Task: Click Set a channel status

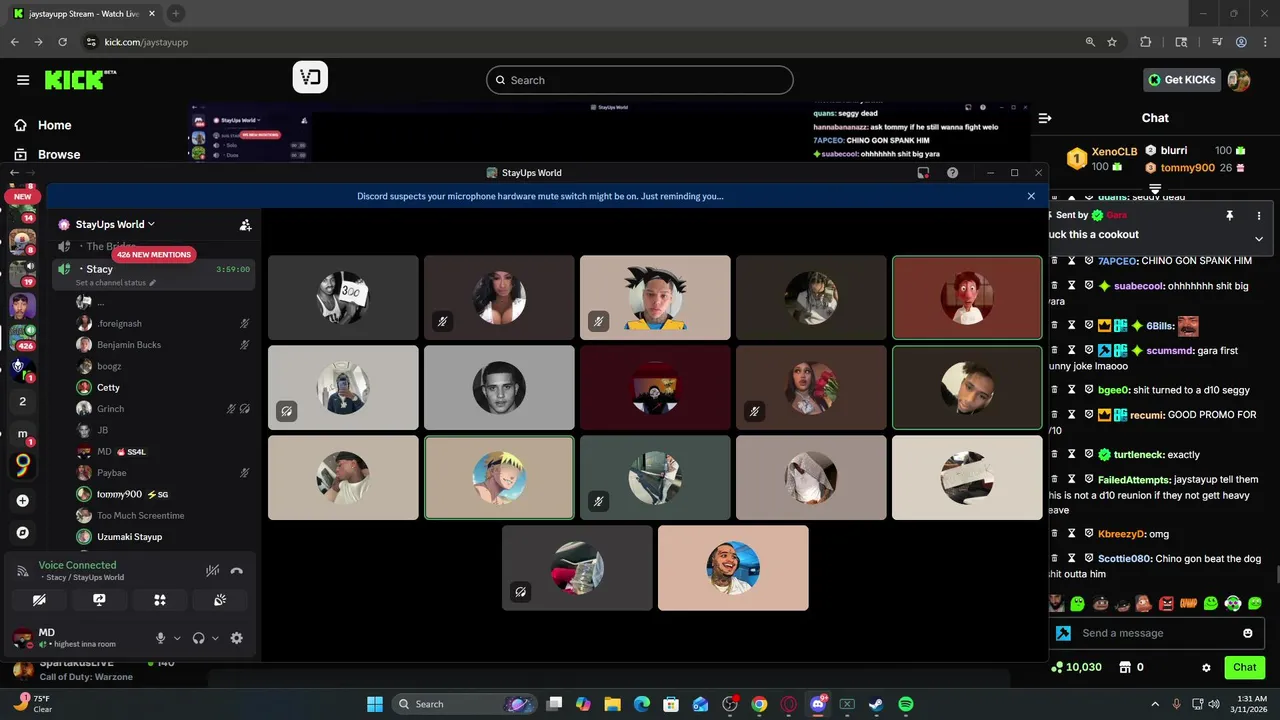Action: click(116, 283)
